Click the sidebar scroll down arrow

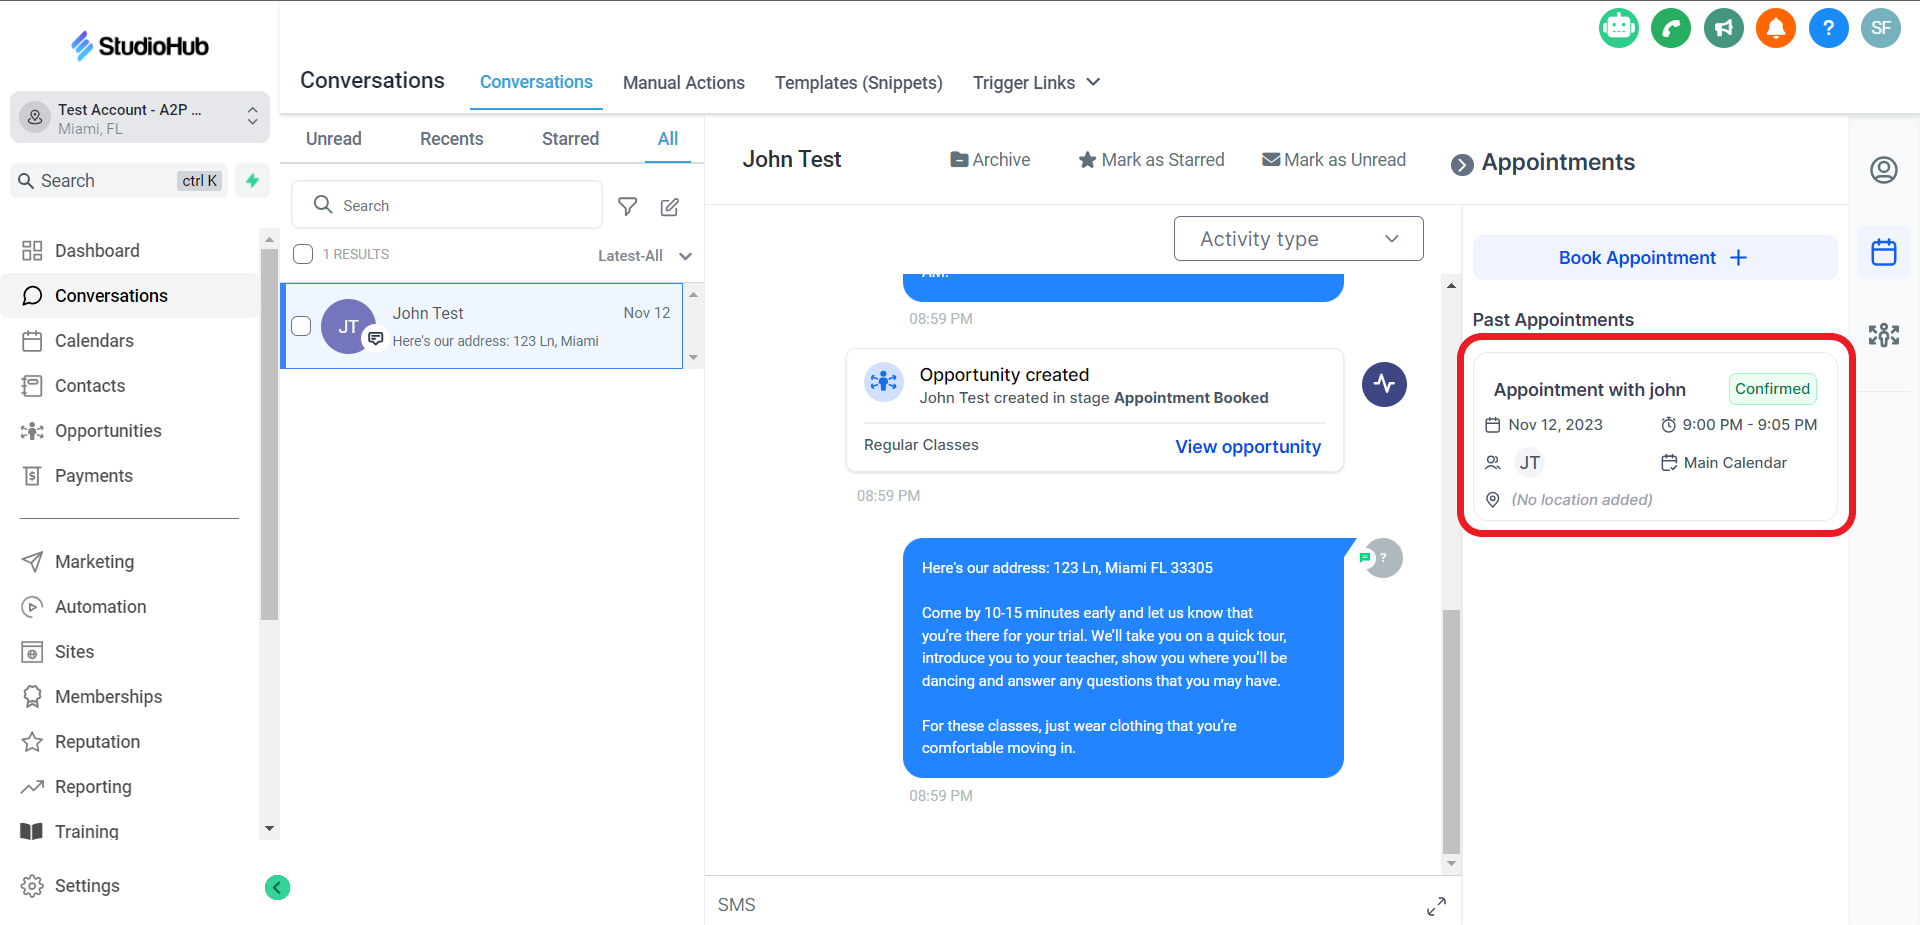coord(268,829)
